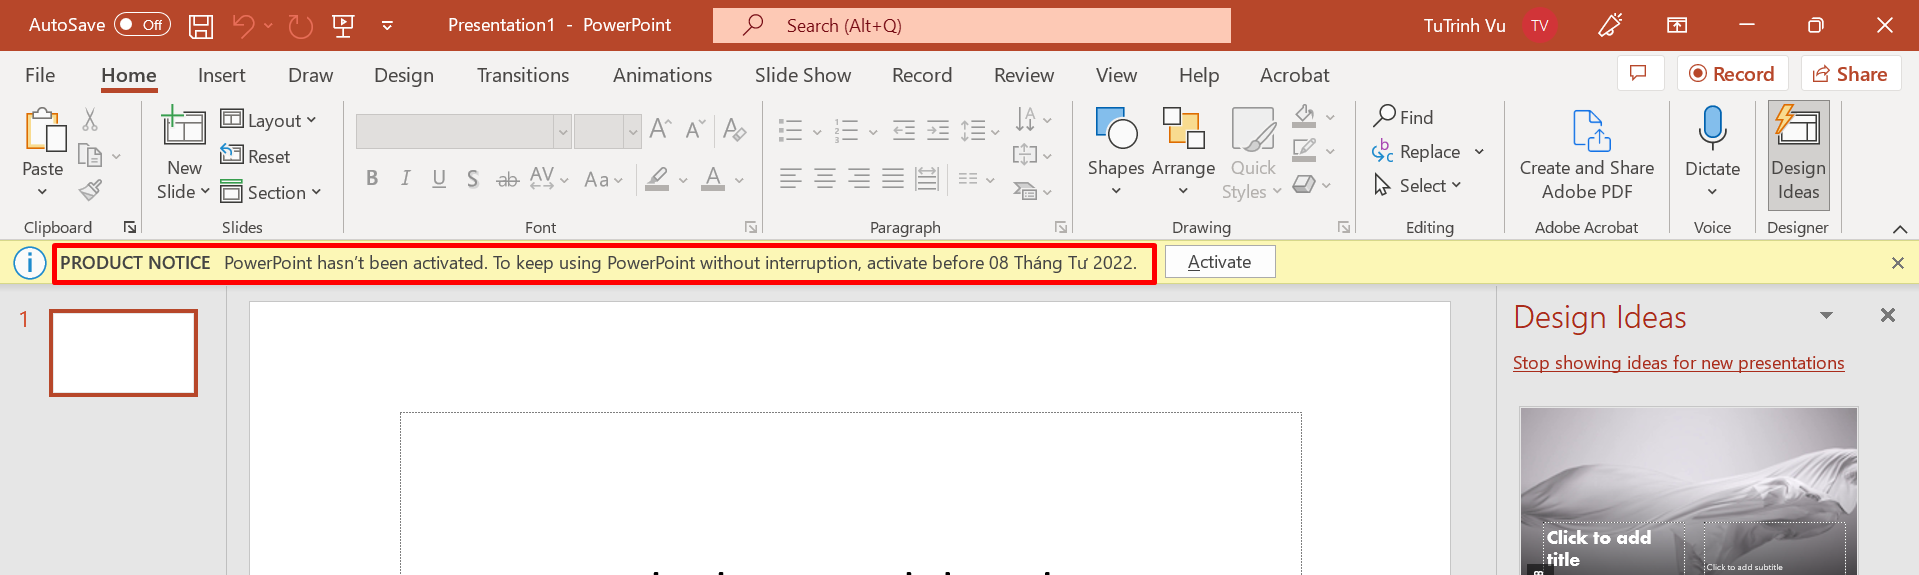Open Shapes gallery
Viewport: 1919px width, 575px height.
[1116, 150]
